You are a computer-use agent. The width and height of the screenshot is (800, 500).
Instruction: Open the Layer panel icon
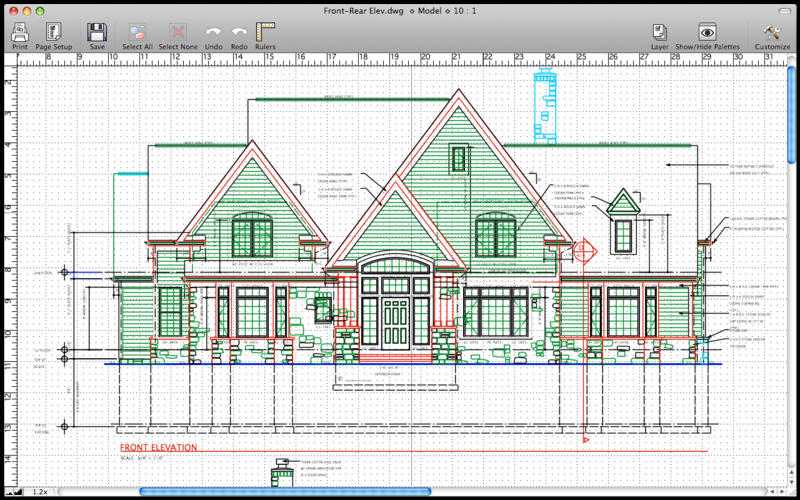(660, 32)
